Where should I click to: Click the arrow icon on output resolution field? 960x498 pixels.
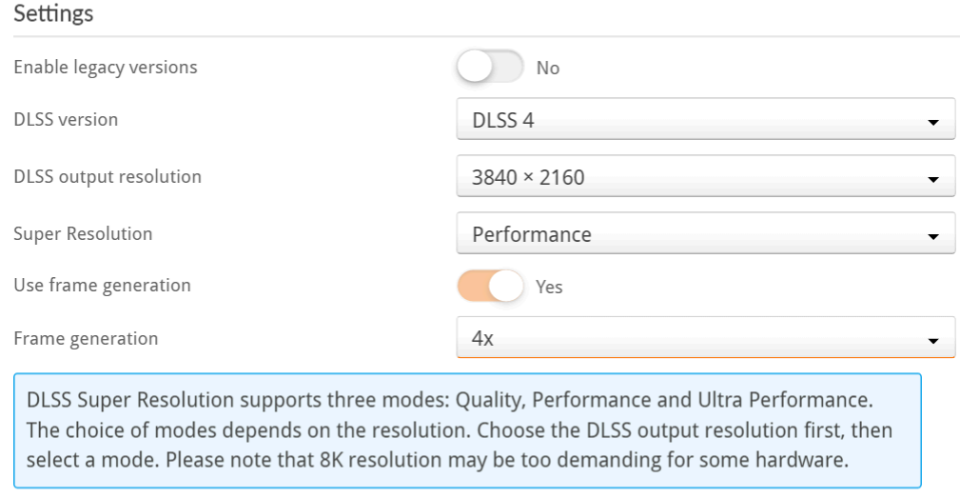click(934, 180)
